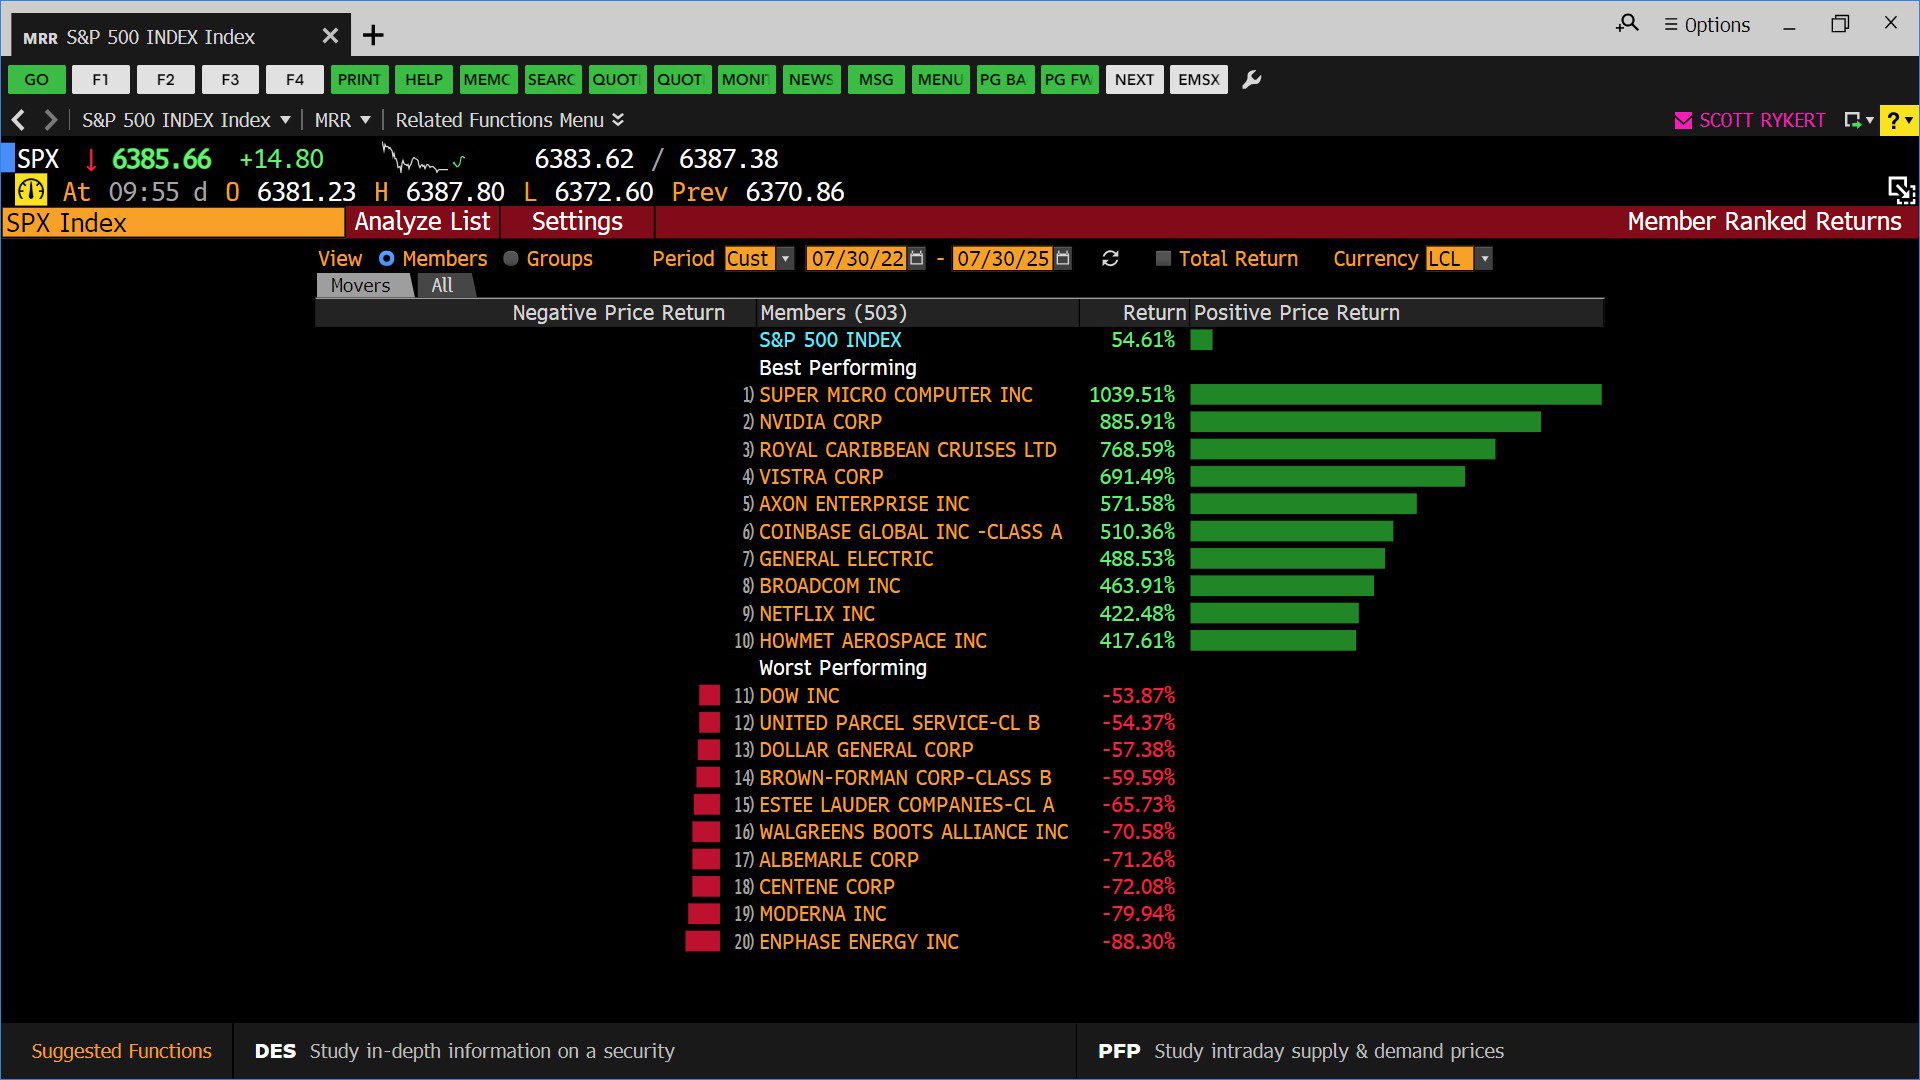Image resolution: width=1920 pixels, height=1080 pixels.
Task: Switch to the Movers tab
Action: click(361, 286)
